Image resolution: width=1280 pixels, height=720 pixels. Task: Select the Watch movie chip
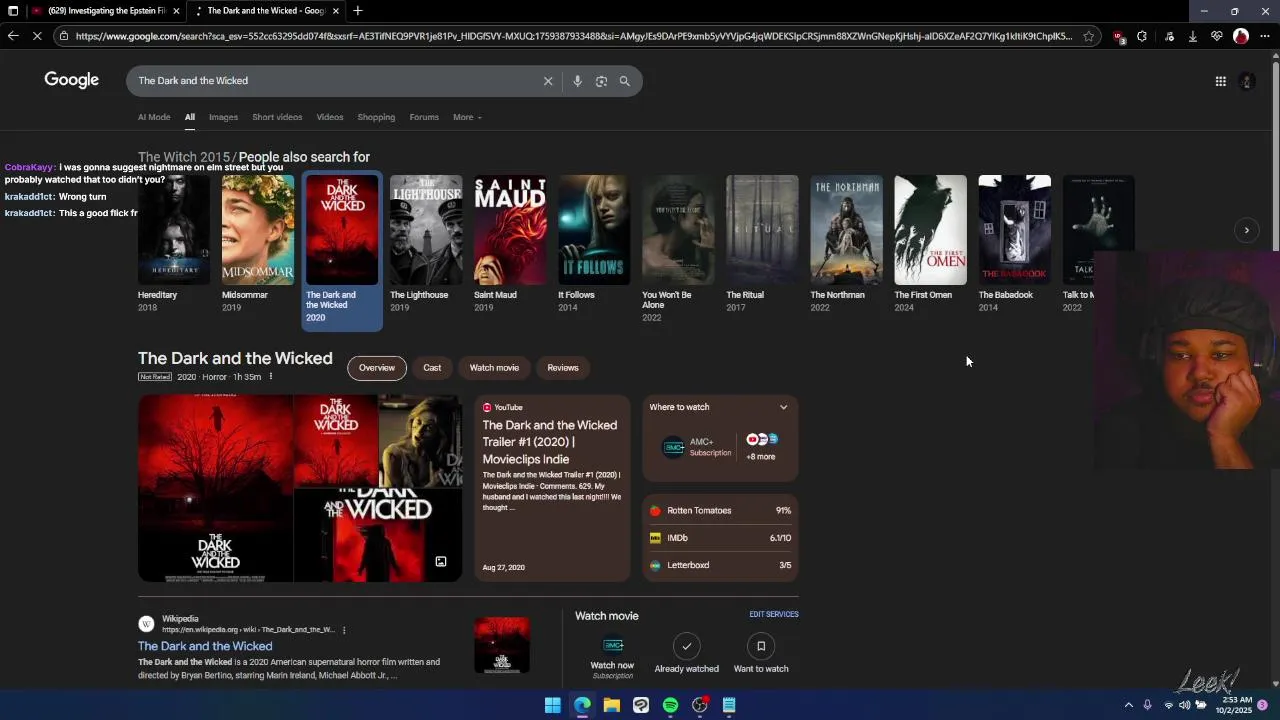pos(494,368)
